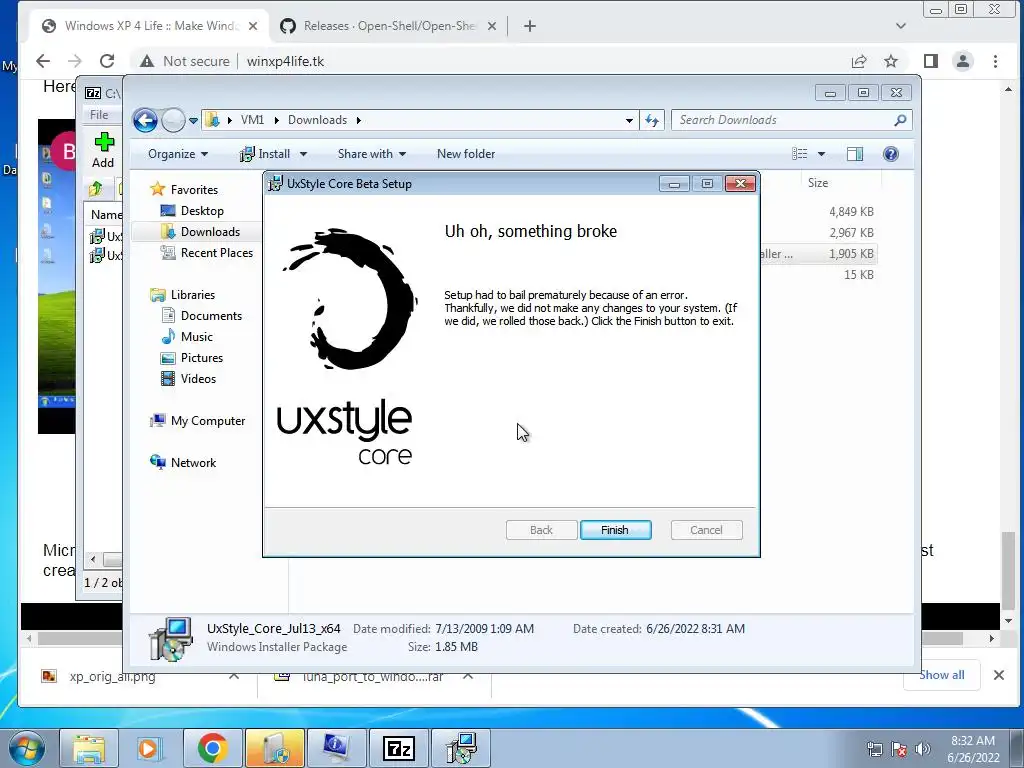Open view options dropdown arrow

pos(822,154)
